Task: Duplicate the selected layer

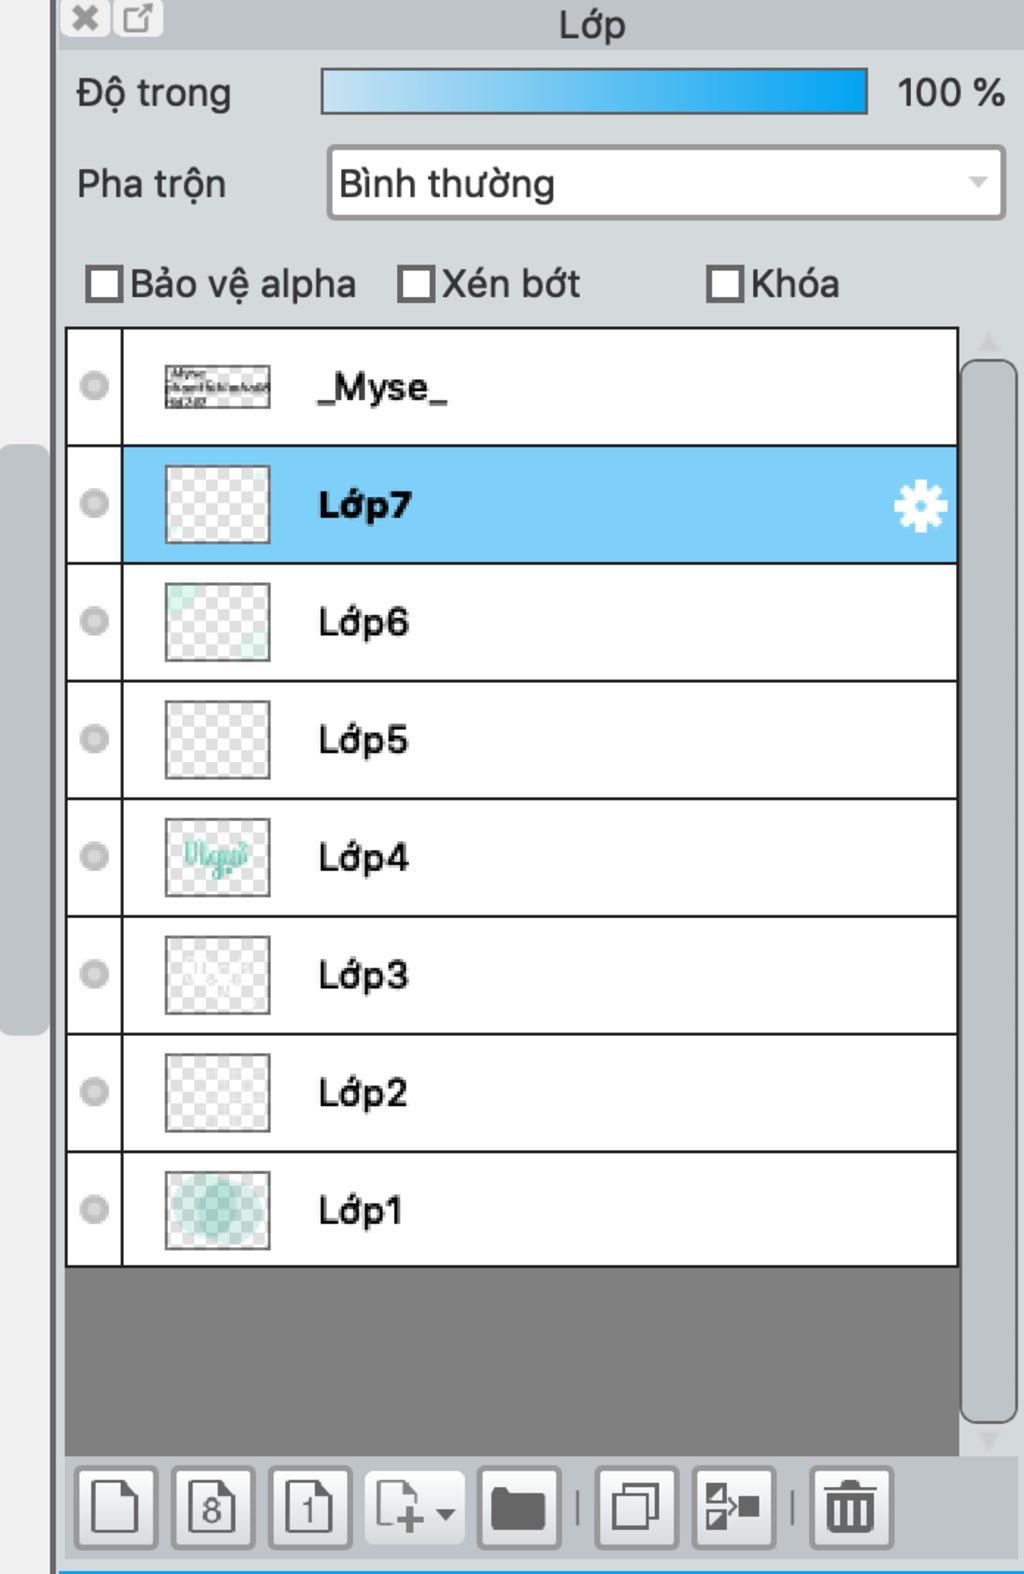Action: (x=636, y=1507)
